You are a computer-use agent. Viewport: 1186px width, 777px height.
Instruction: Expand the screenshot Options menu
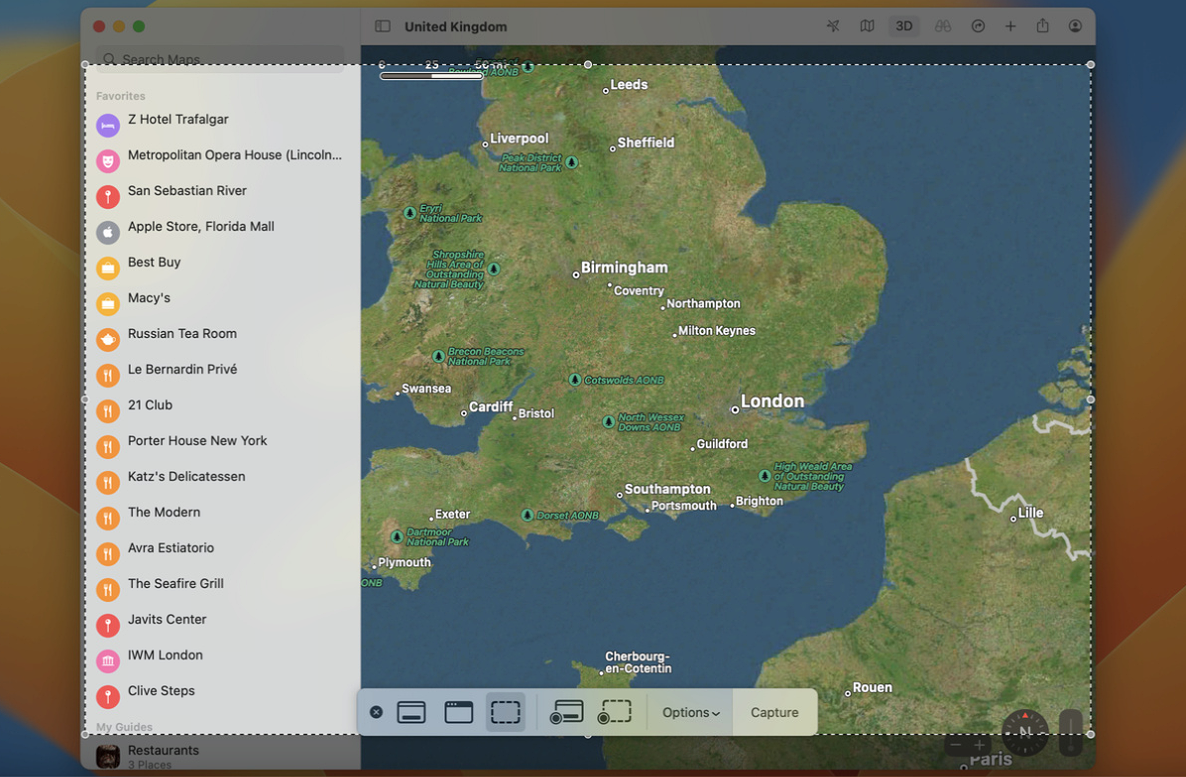pos(690,712)
